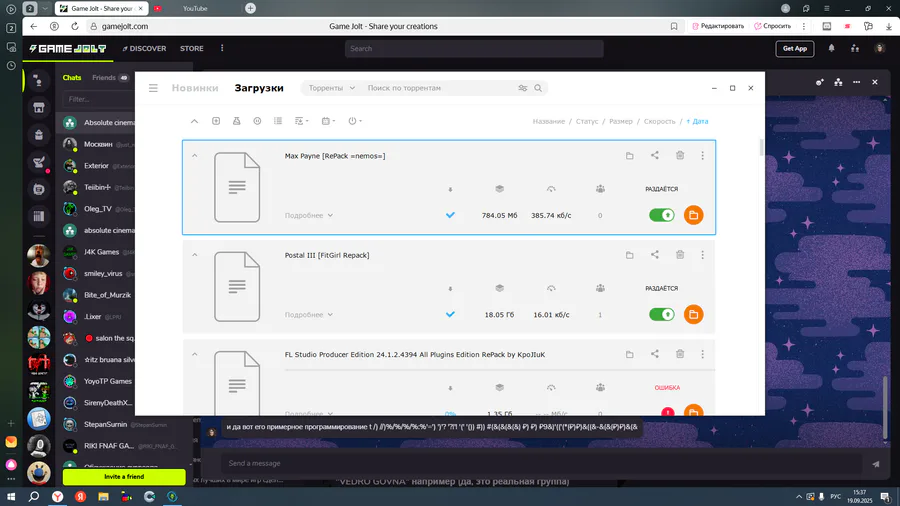
Task: Expand Торренты search type dropdown
Action: point(331,88)
